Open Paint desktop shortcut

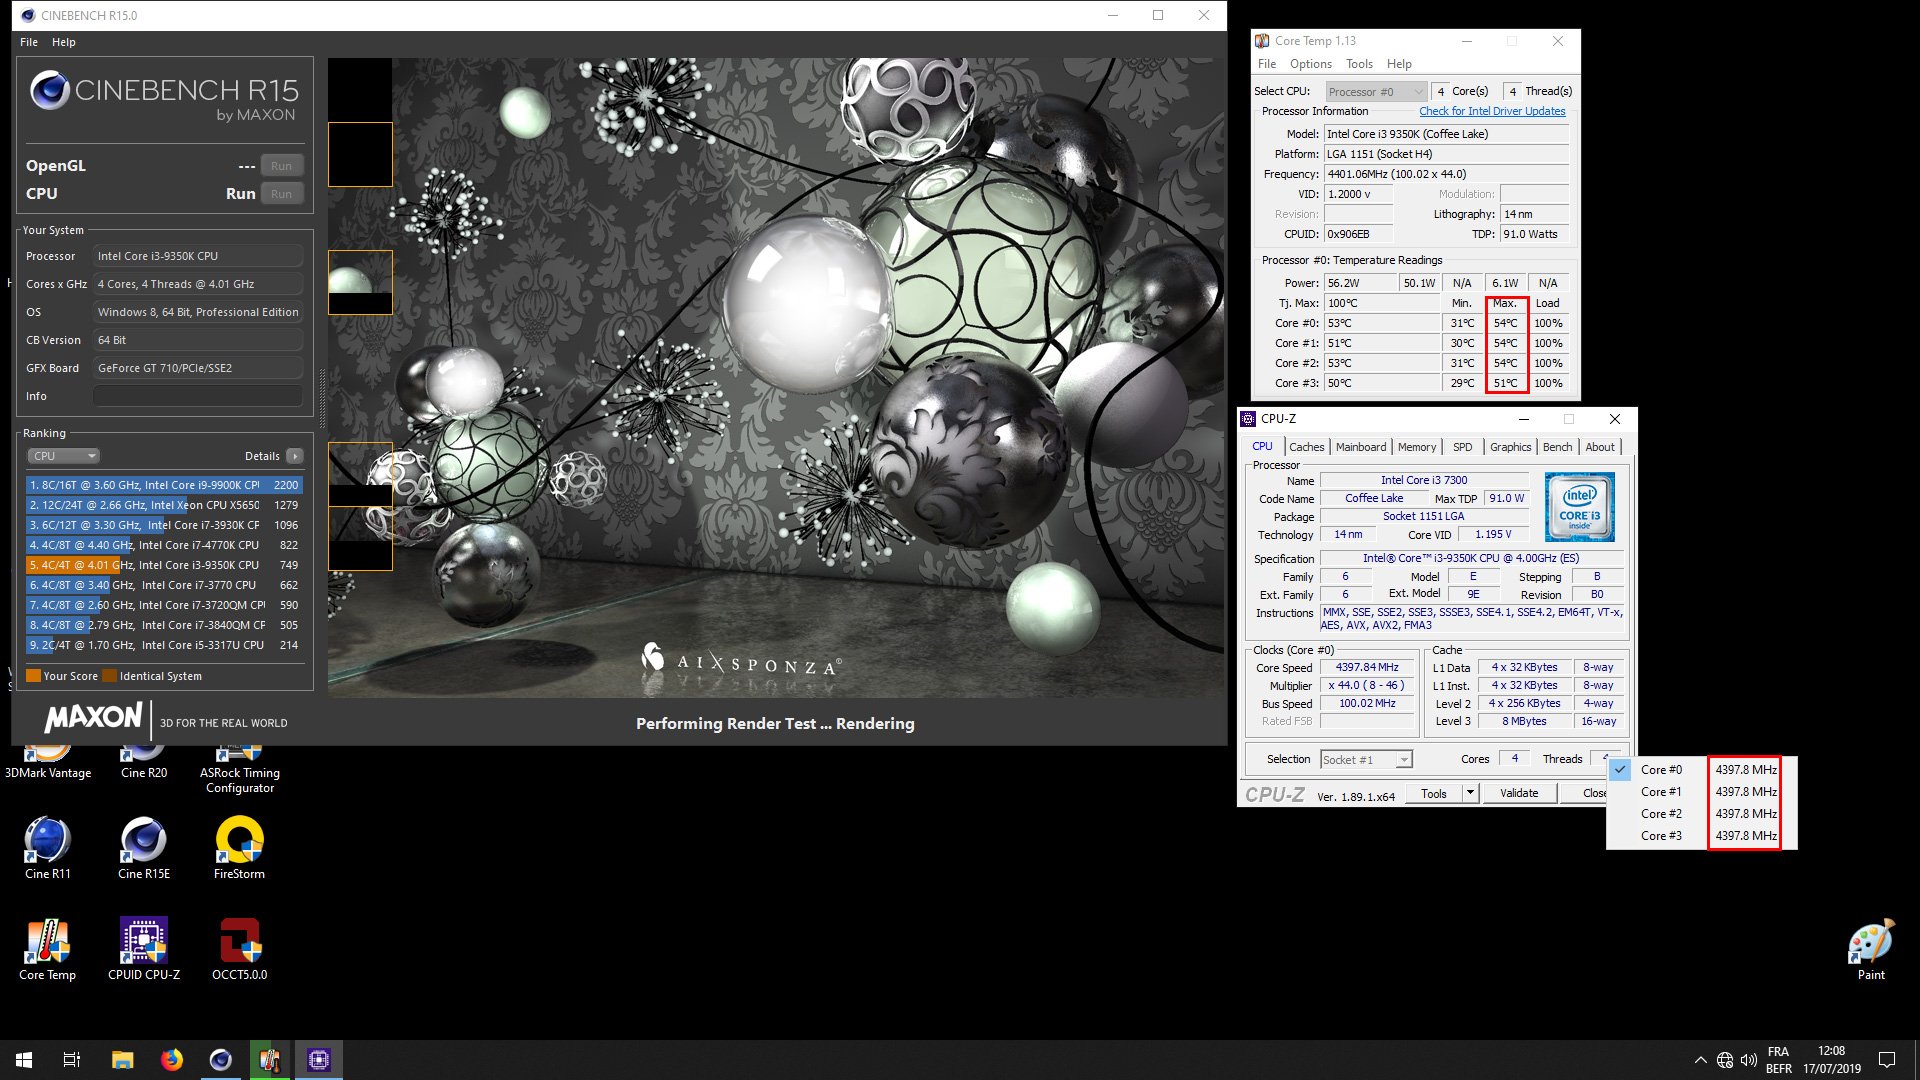(x=1870, y=950)
